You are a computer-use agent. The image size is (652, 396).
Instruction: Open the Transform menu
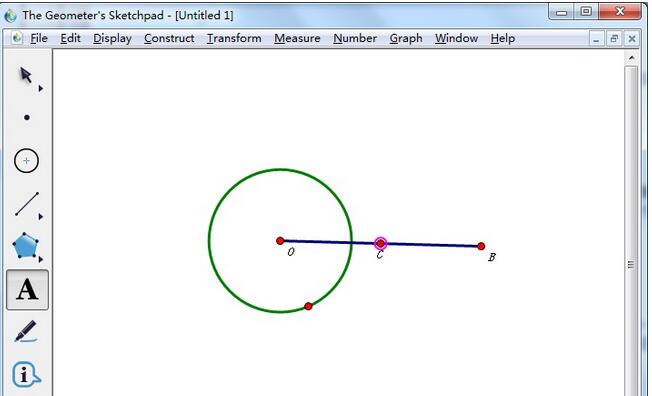click(234, 38)
